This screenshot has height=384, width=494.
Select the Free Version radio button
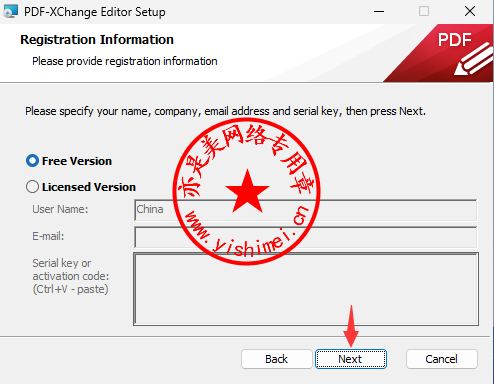coord(32,161)
